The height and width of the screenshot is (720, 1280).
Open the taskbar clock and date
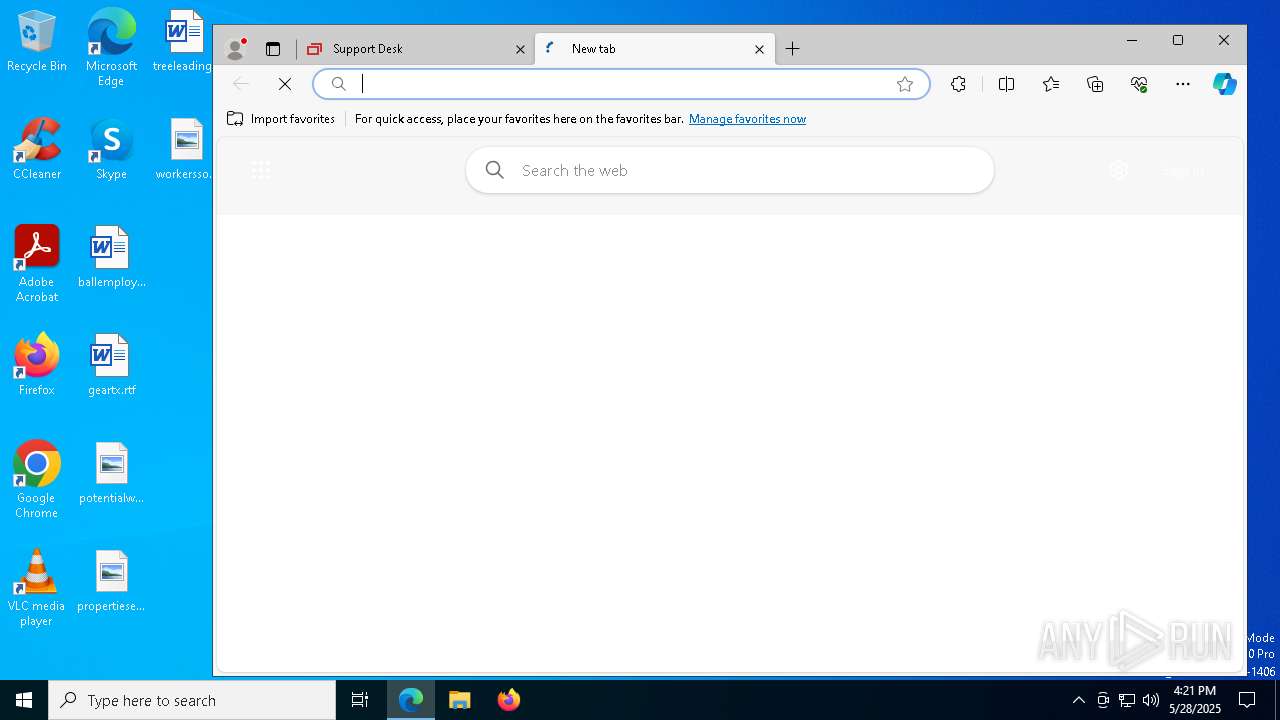[x=1195, y=700]
